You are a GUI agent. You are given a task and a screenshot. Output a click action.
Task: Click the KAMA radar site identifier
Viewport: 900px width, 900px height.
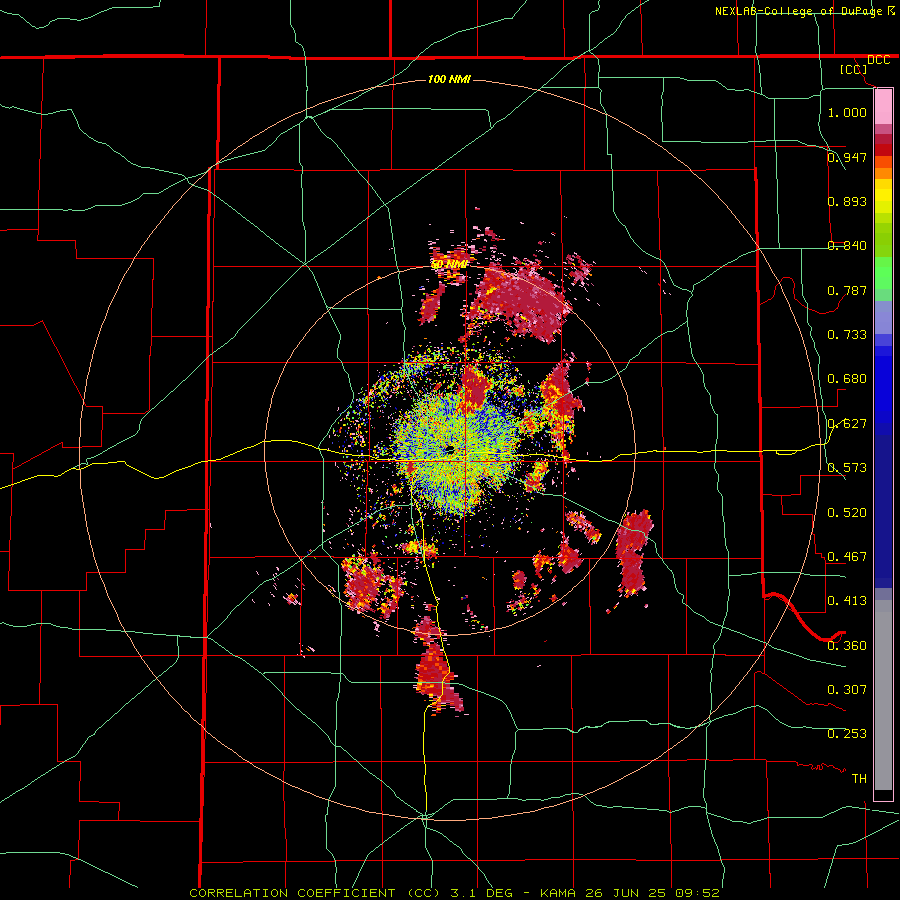558,893
